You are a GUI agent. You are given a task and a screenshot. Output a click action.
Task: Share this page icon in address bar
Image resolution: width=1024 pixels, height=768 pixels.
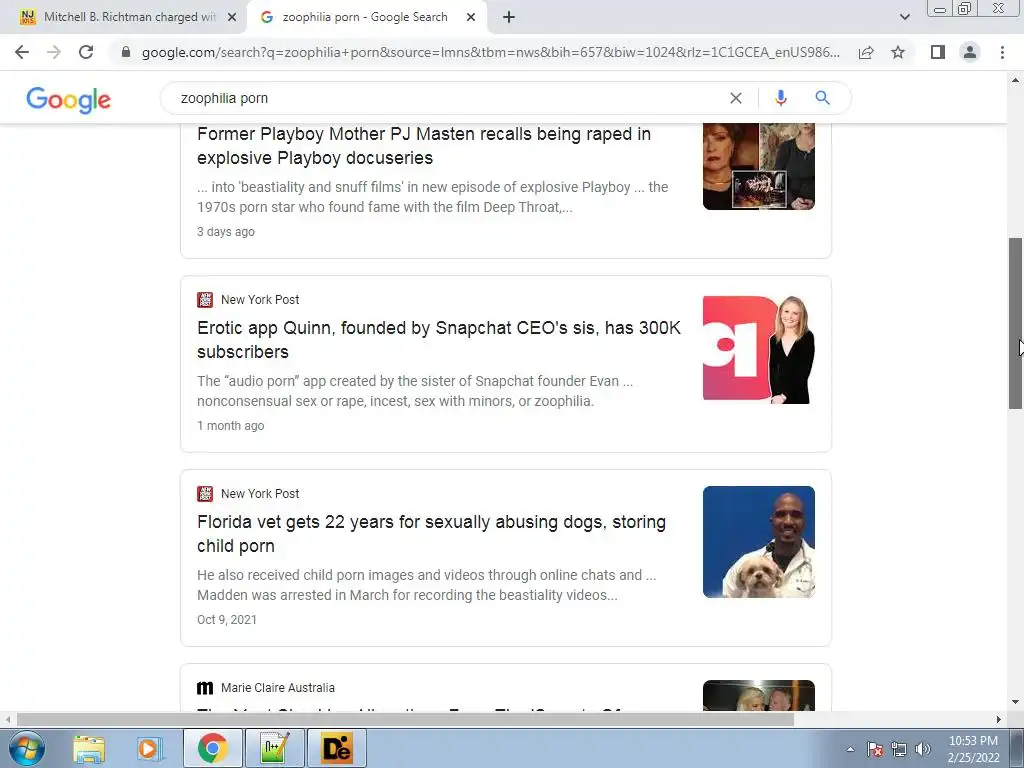[x=866, y=52]
